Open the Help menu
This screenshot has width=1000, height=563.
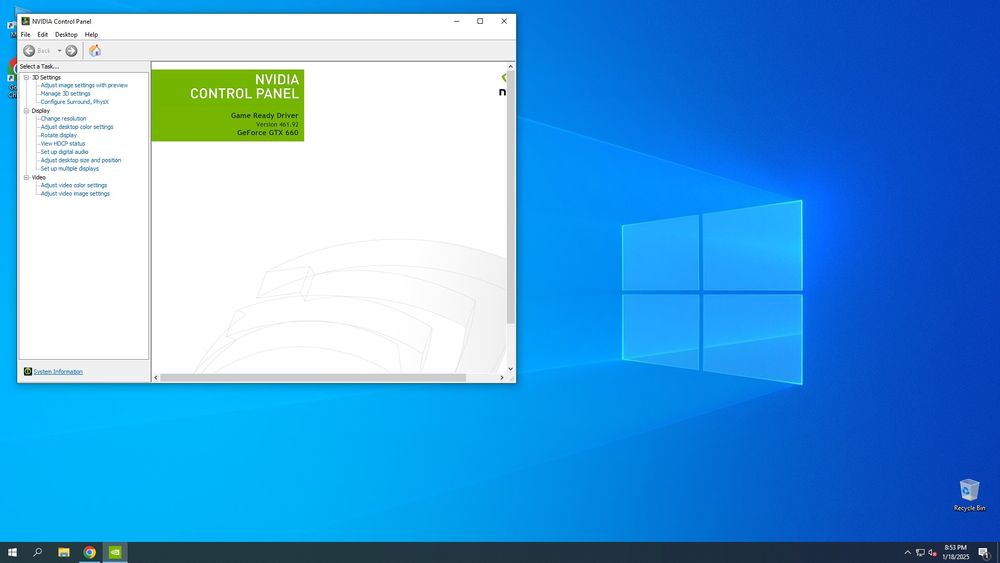pyautogui.click(x=91, y=34)
